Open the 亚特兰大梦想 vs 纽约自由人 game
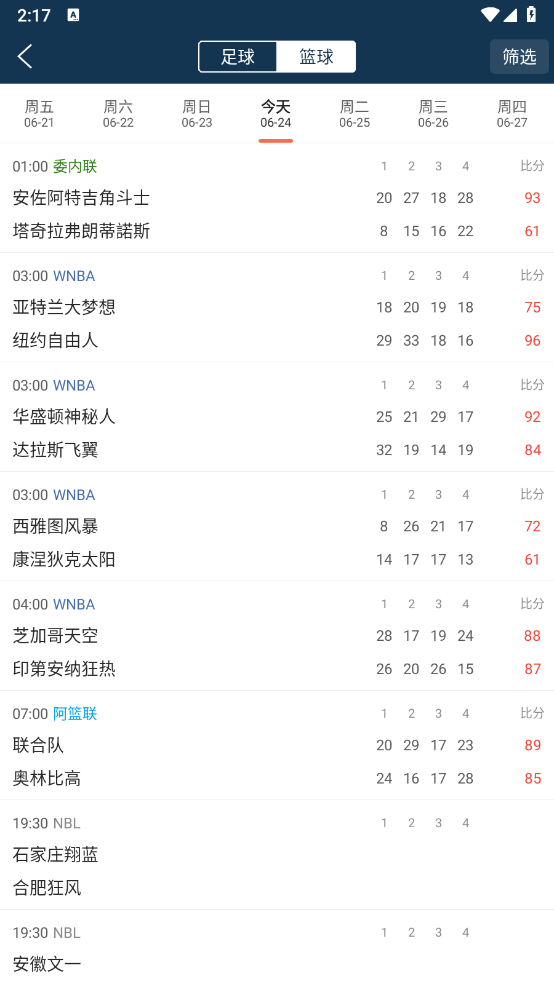The image size is (554, 984). [277, 308]
